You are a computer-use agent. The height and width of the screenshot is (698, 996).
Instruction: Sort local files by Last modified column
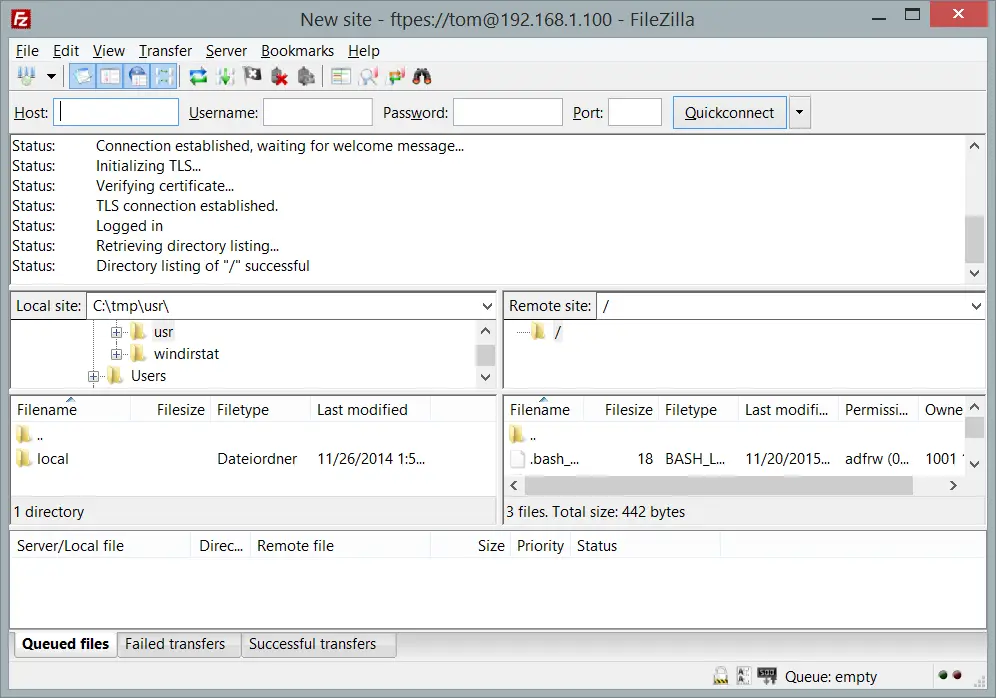[370, 410]
